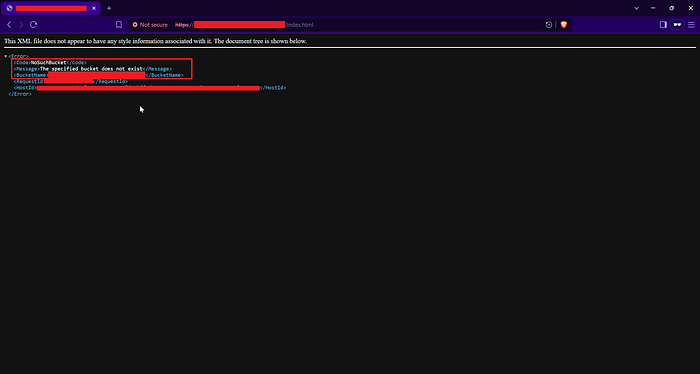Collapse the Error XML node

tap(5, 56)
